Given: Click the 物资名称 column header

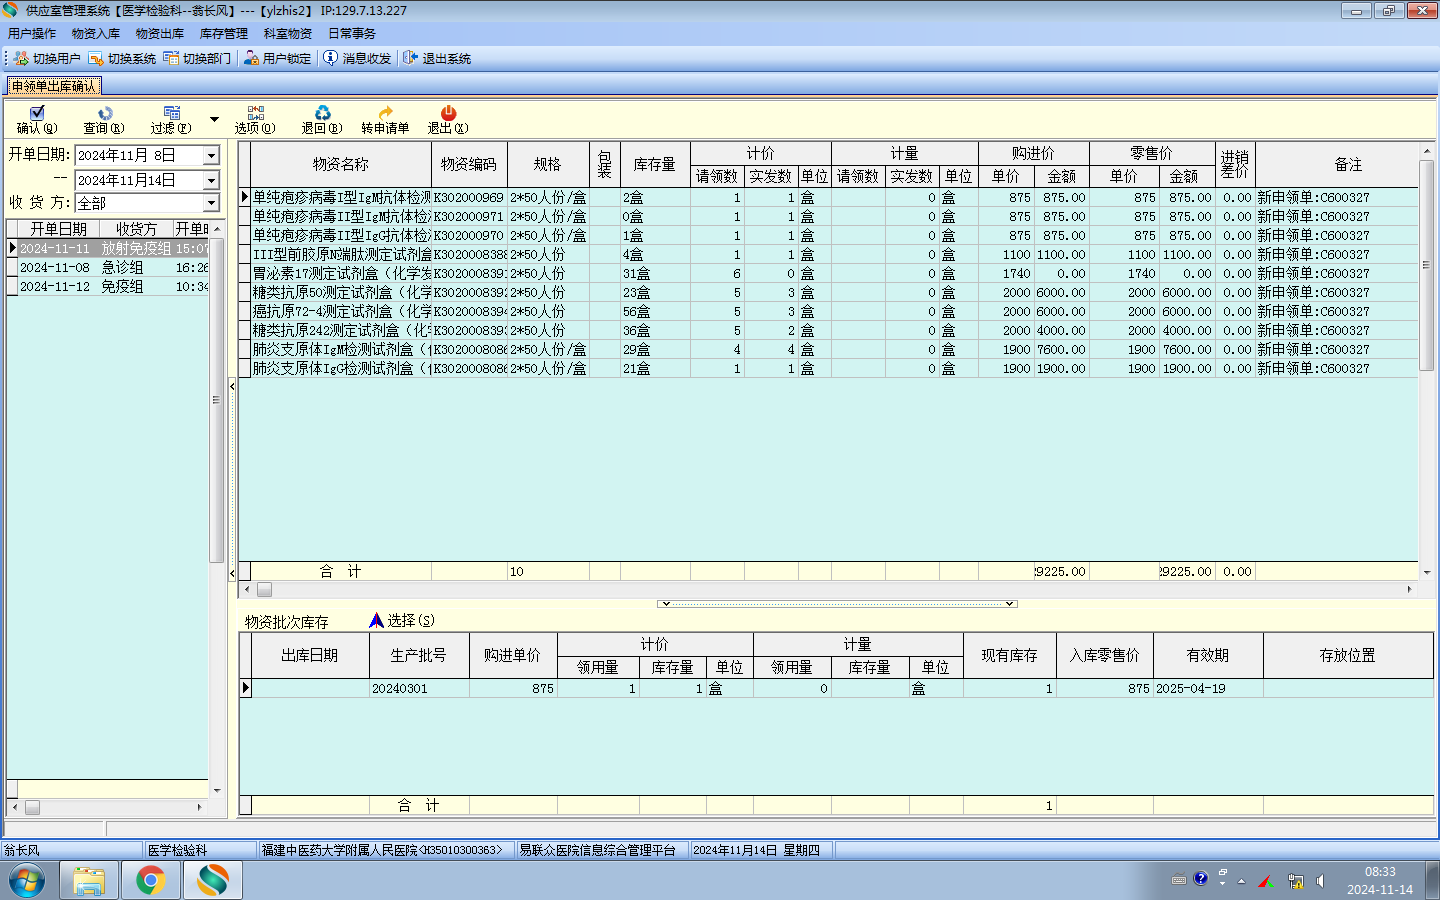Looking at the screenshot, I should pyautogui.click(x=341, y=164).
